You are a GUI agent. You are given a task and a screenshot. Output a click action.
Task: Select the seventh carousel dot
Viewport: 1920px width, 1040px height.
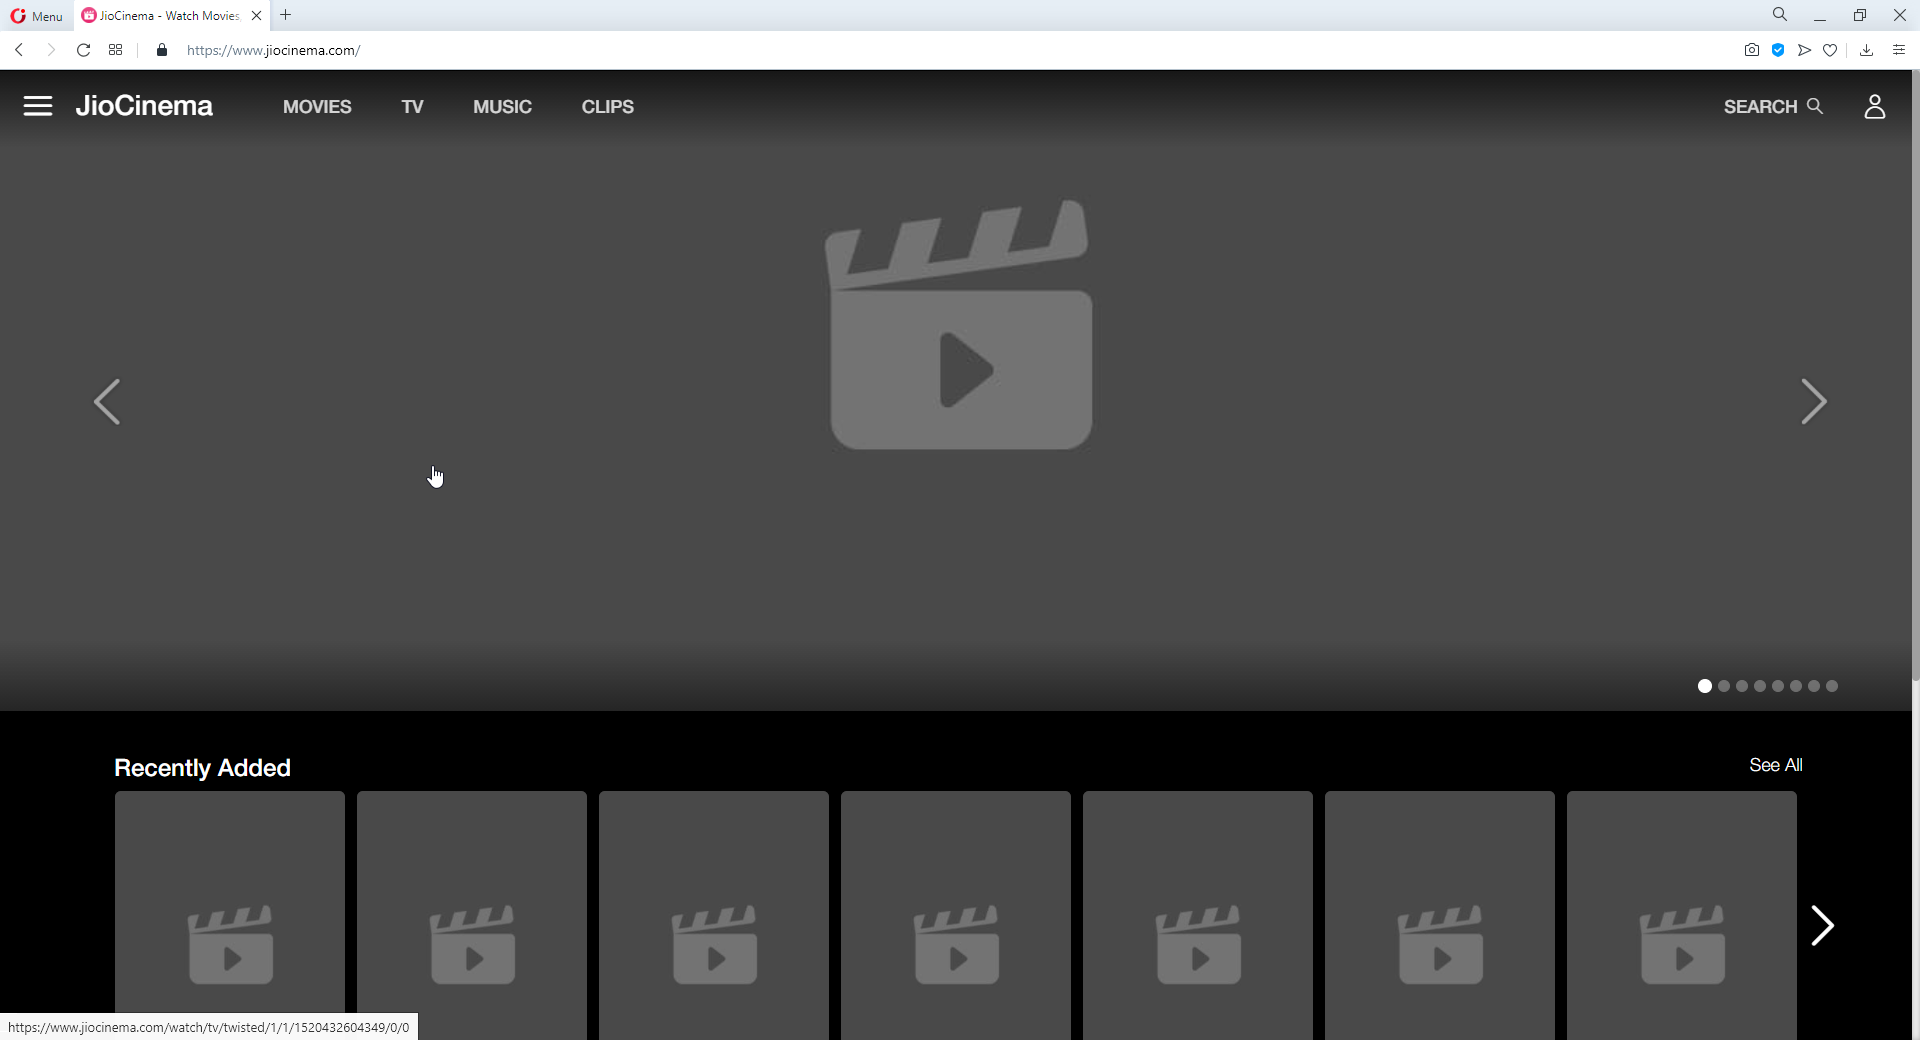[1814, 686]
